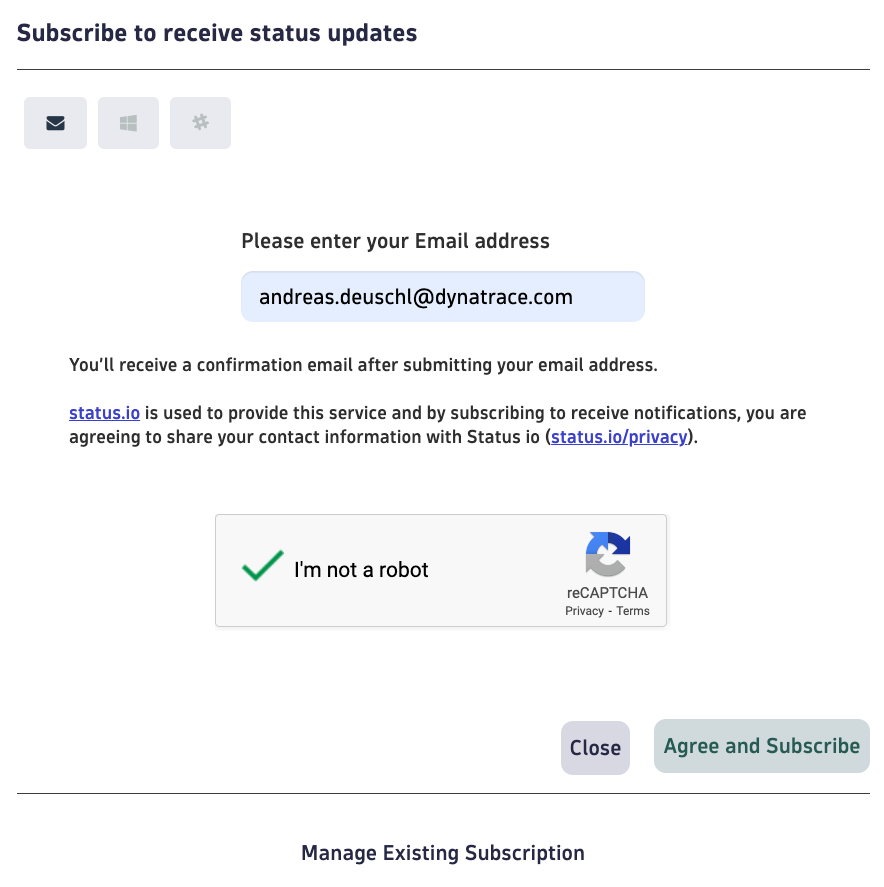Click the Close button
This screenshot has height=887, width=884.
(x=595, y=747)
